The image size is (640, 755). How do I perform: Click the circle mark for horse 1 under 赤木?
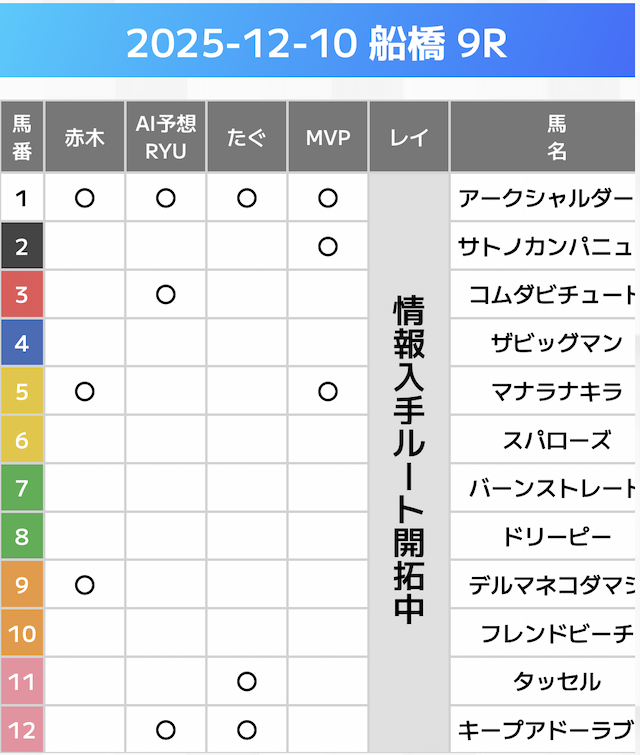click(85, 198)
